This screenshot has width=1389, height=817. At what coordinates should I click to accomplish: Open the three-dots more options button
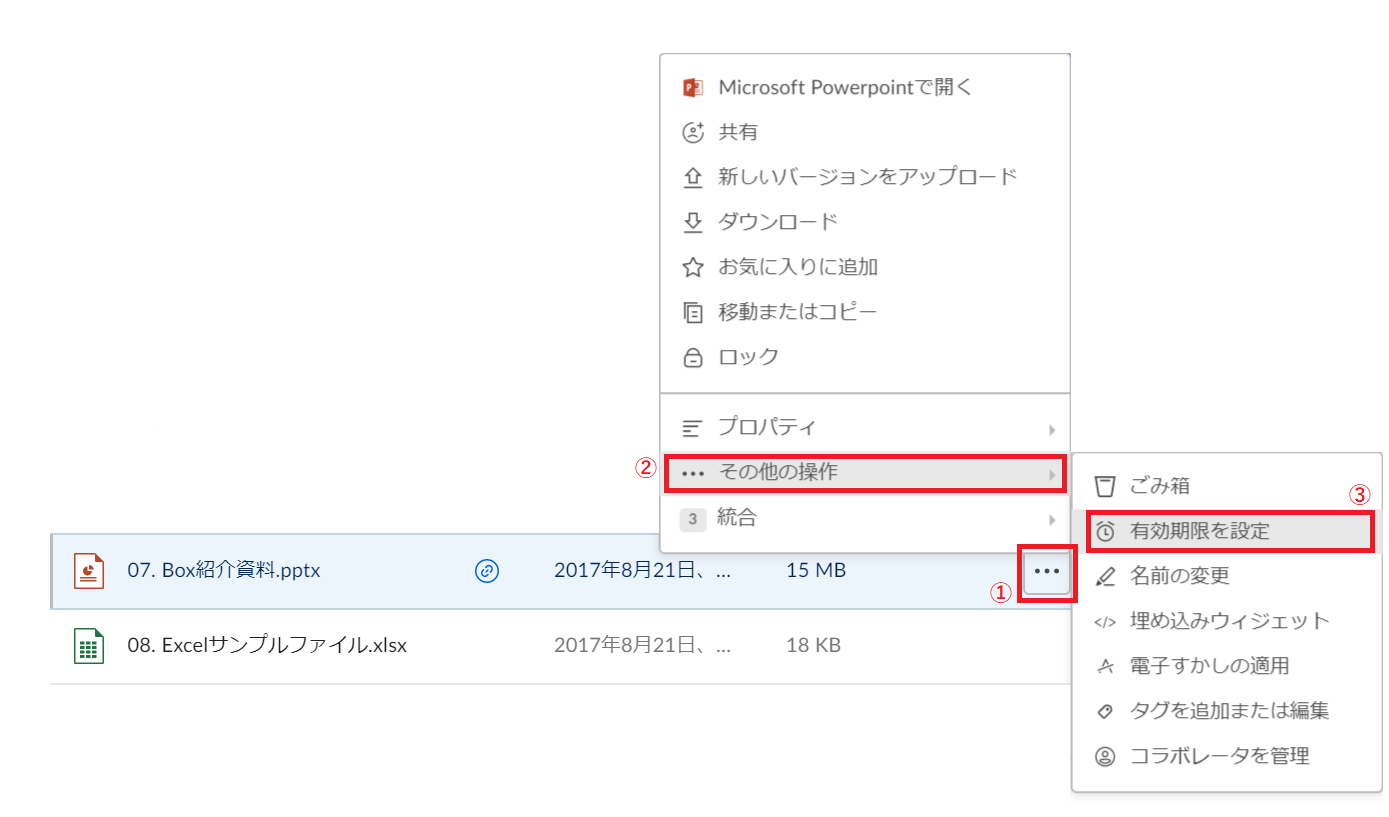point(1046,571)
